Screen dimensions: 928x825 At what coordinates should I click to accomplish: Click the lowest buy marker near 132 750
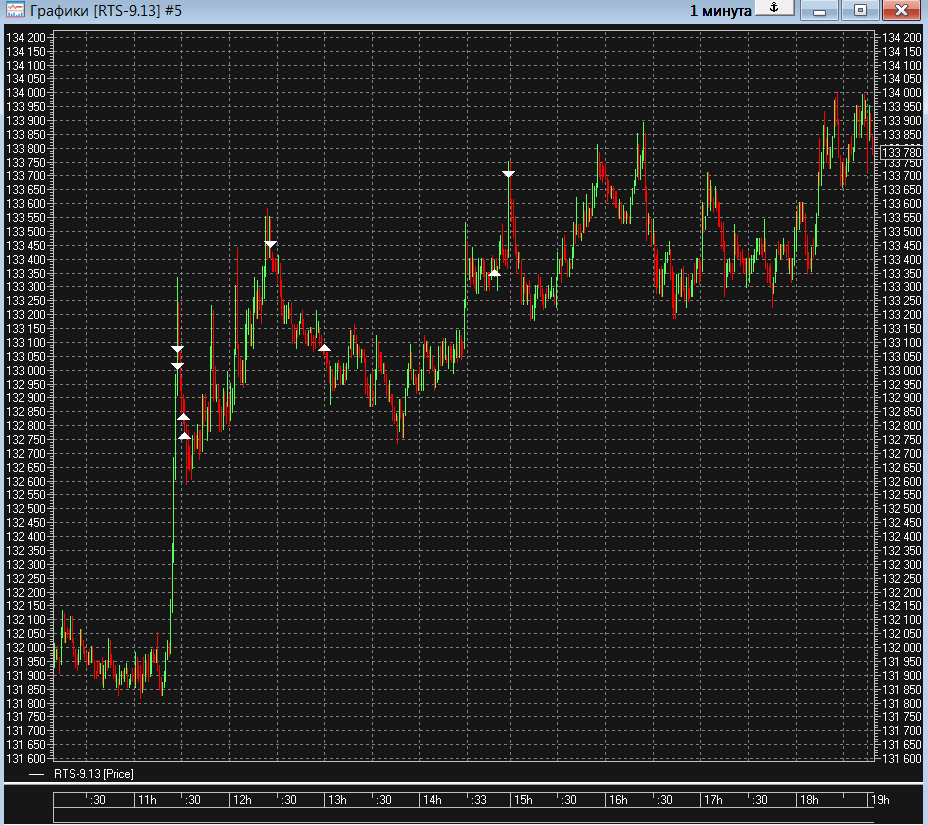point(184,435)
